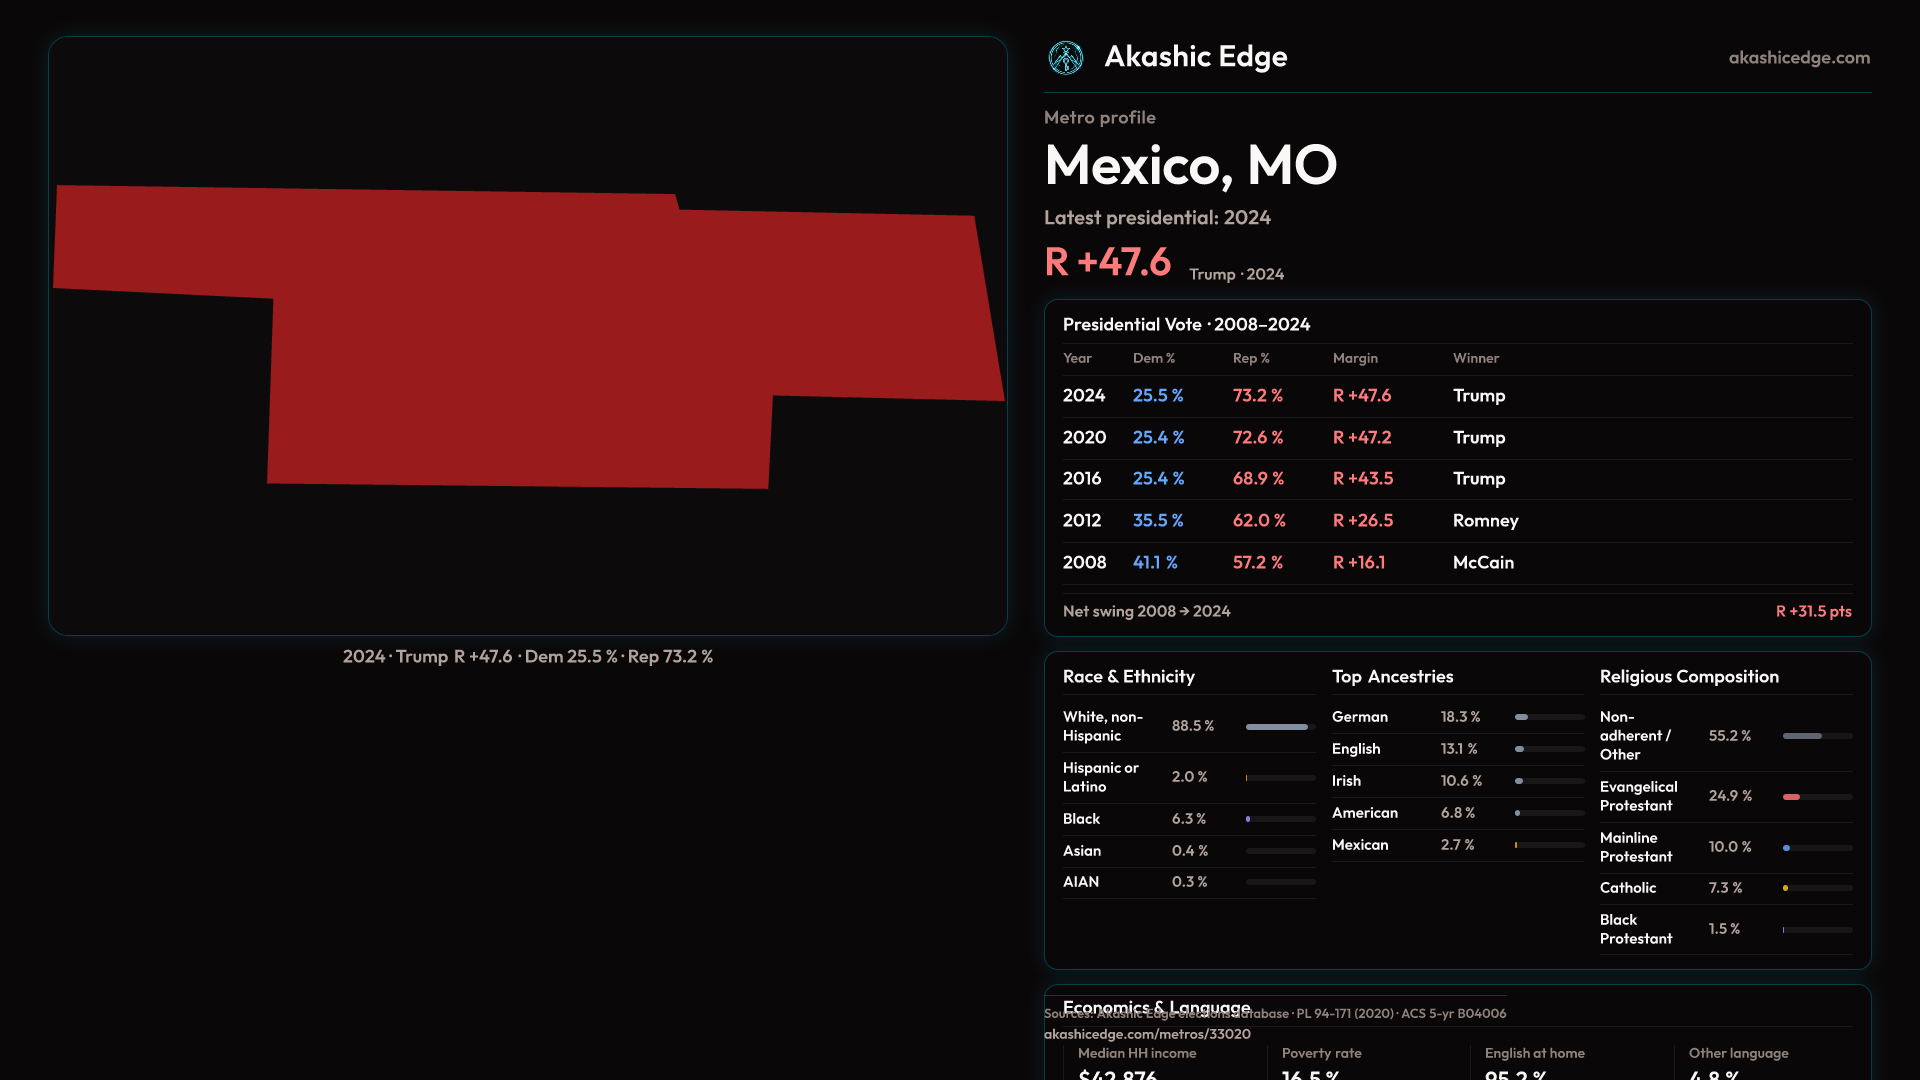
Task: Click the Net swing R +31.5 pts value
Action: click(x=1812, y=611)
